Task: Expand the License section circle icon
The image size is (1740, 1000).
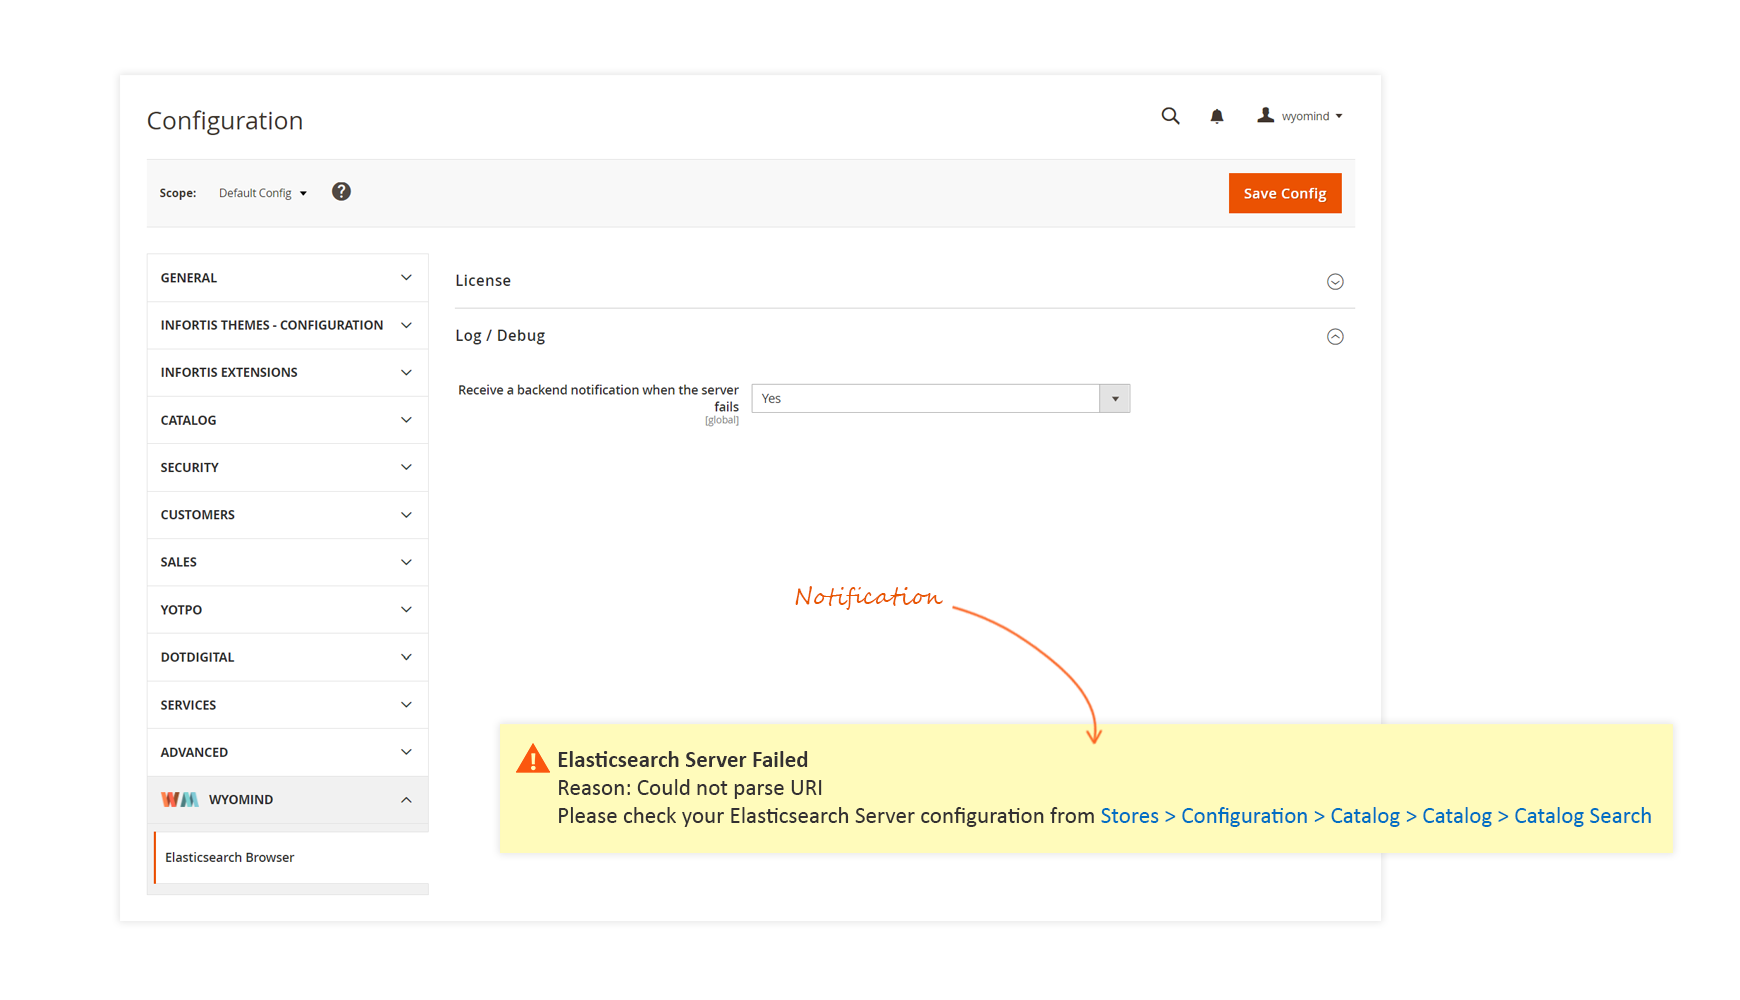Action: [x=1335, y=282]
